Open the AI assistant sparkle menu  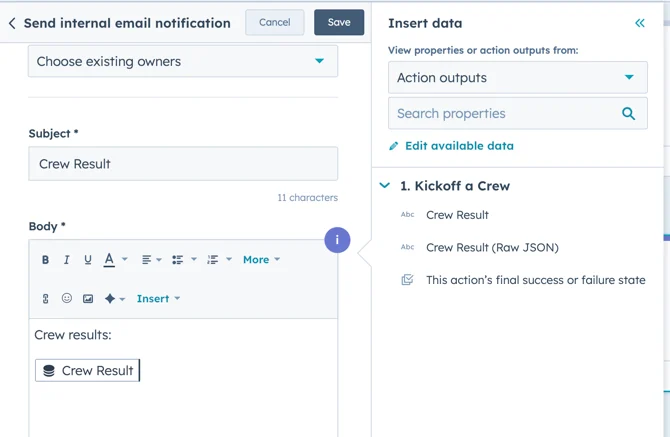pyautogui.click(x=114, y=299)
